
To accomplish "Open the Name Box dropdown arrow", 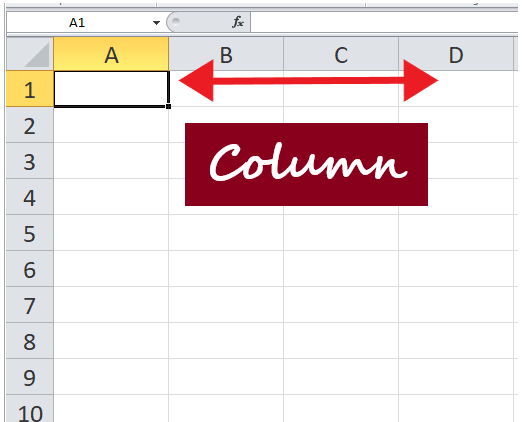I will coord(156,23).
